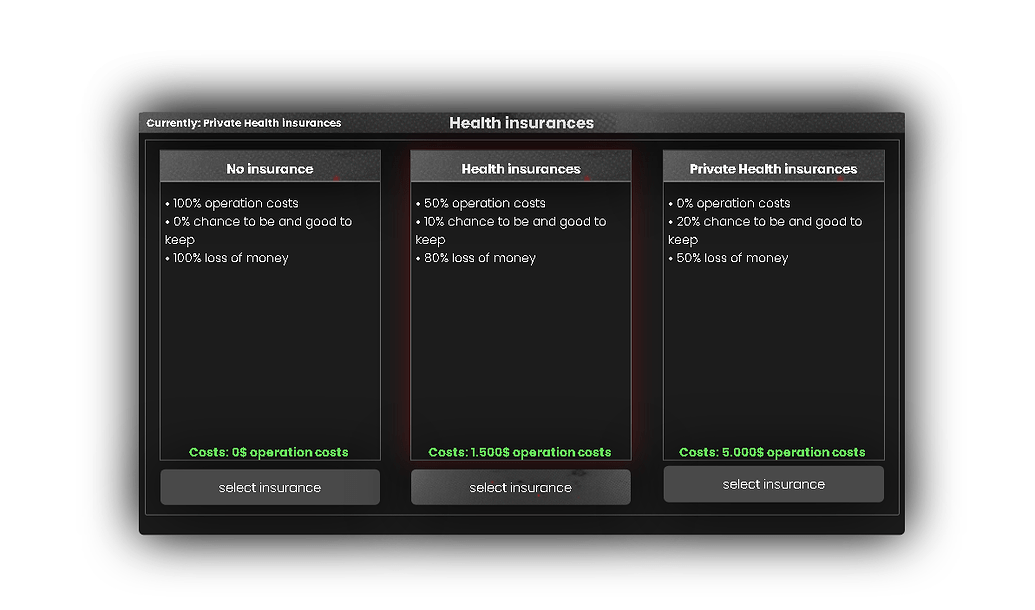Viewport: 1035px width, 610px height.
Task: Click the 80% loss of money text
Action: (x=475, y=257)
